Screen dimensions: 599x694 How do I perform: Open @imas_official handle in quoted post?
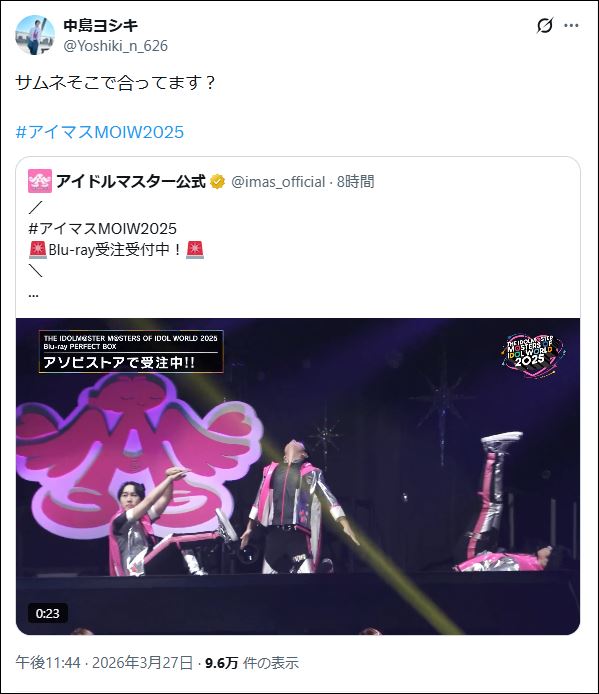tap(278, 181)
